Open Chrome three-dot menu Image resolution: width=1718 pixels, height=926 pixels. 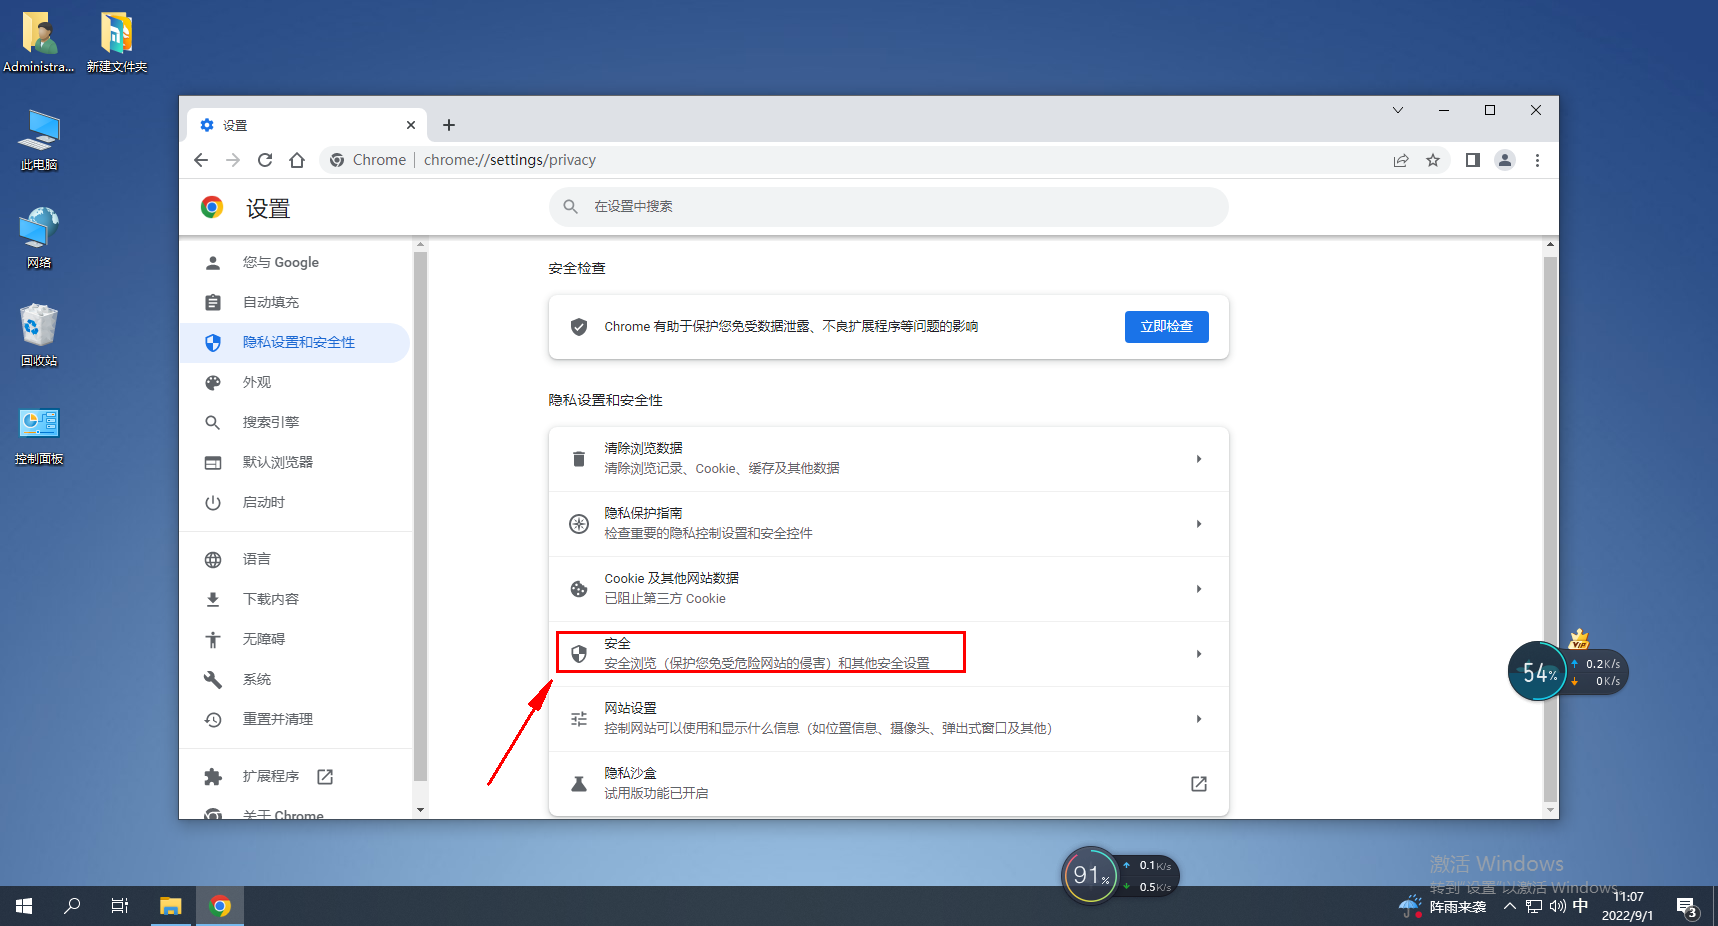1537,160
